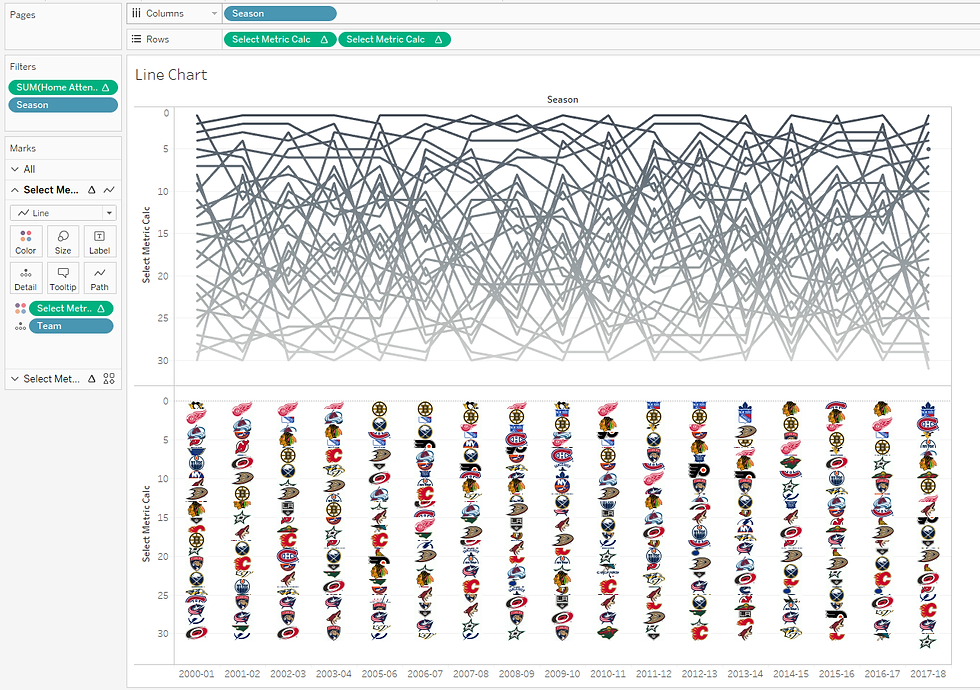
Task: Click color icon beside Select Metr.. pill
Action: click(x=20, y=308)
